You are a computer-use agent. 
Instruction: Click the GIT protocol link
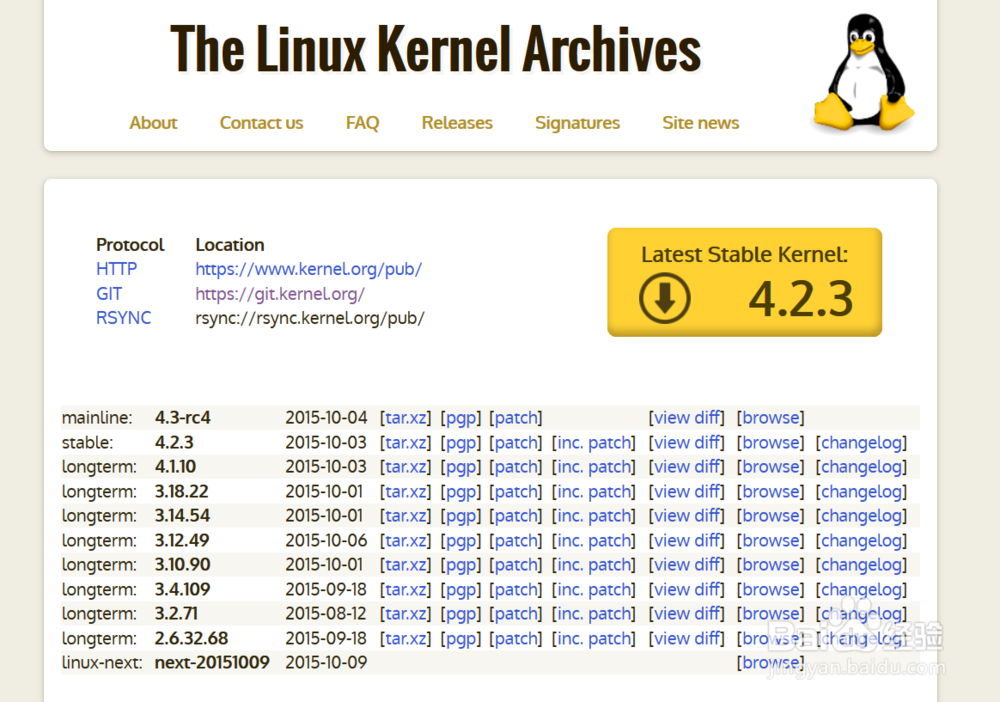tap(109, 294)
